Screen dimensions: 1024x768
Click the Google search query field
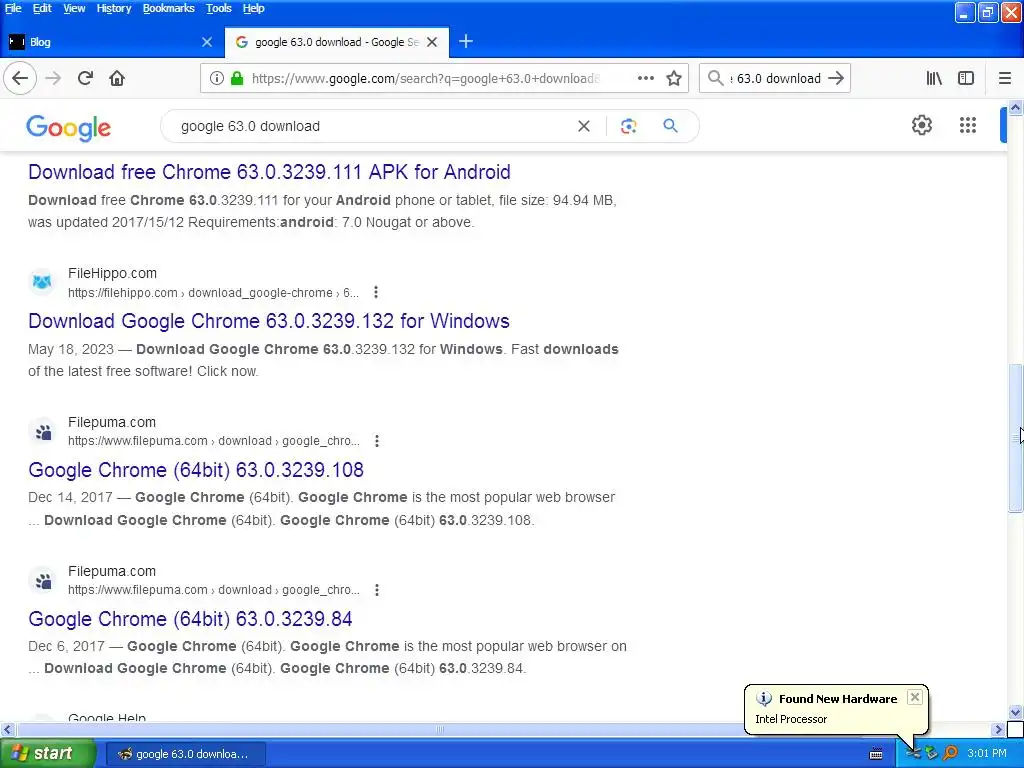click(x=372, y=126)
